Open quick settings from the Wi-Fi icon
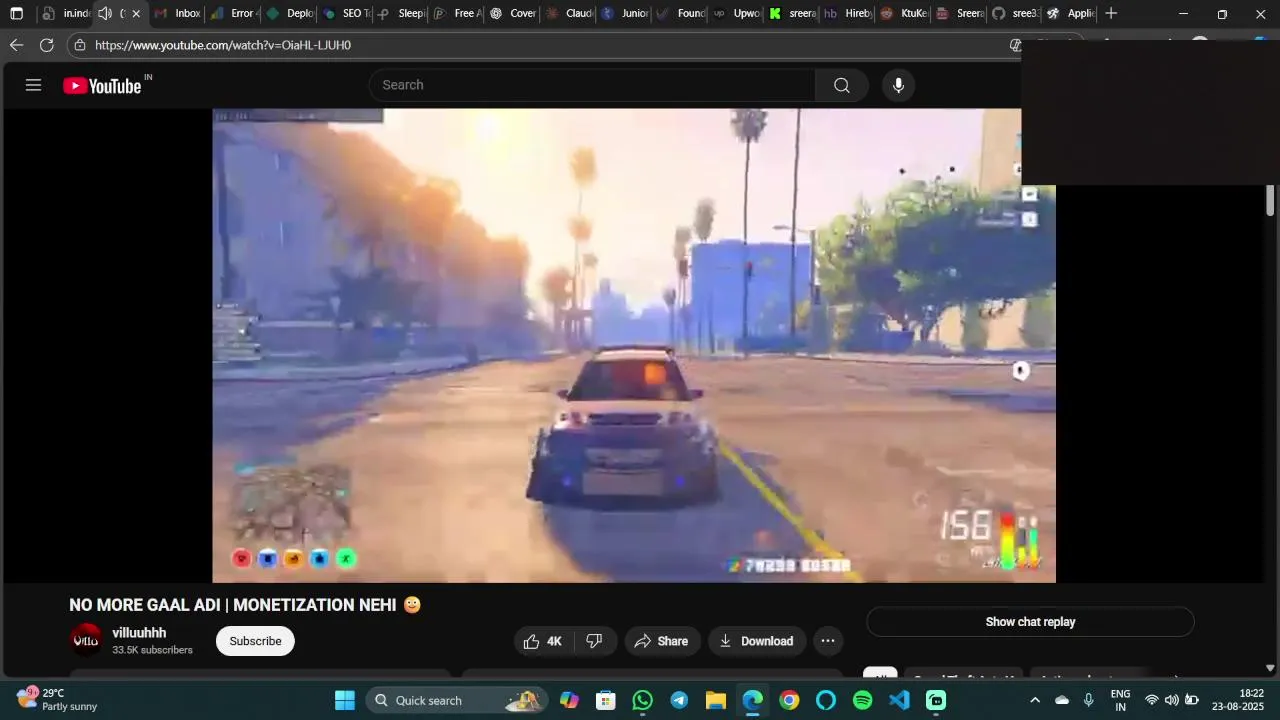Image resolution: width=1280 pixels, height=720 pixels. (1152, 700)
